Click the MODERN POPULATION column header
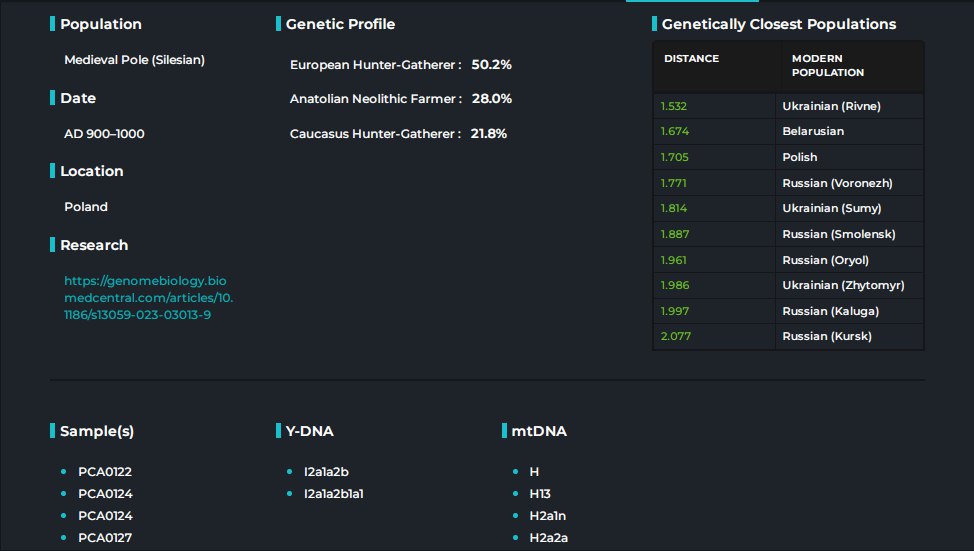The width and height of the screenshot is (974, 551). point(827,66)
